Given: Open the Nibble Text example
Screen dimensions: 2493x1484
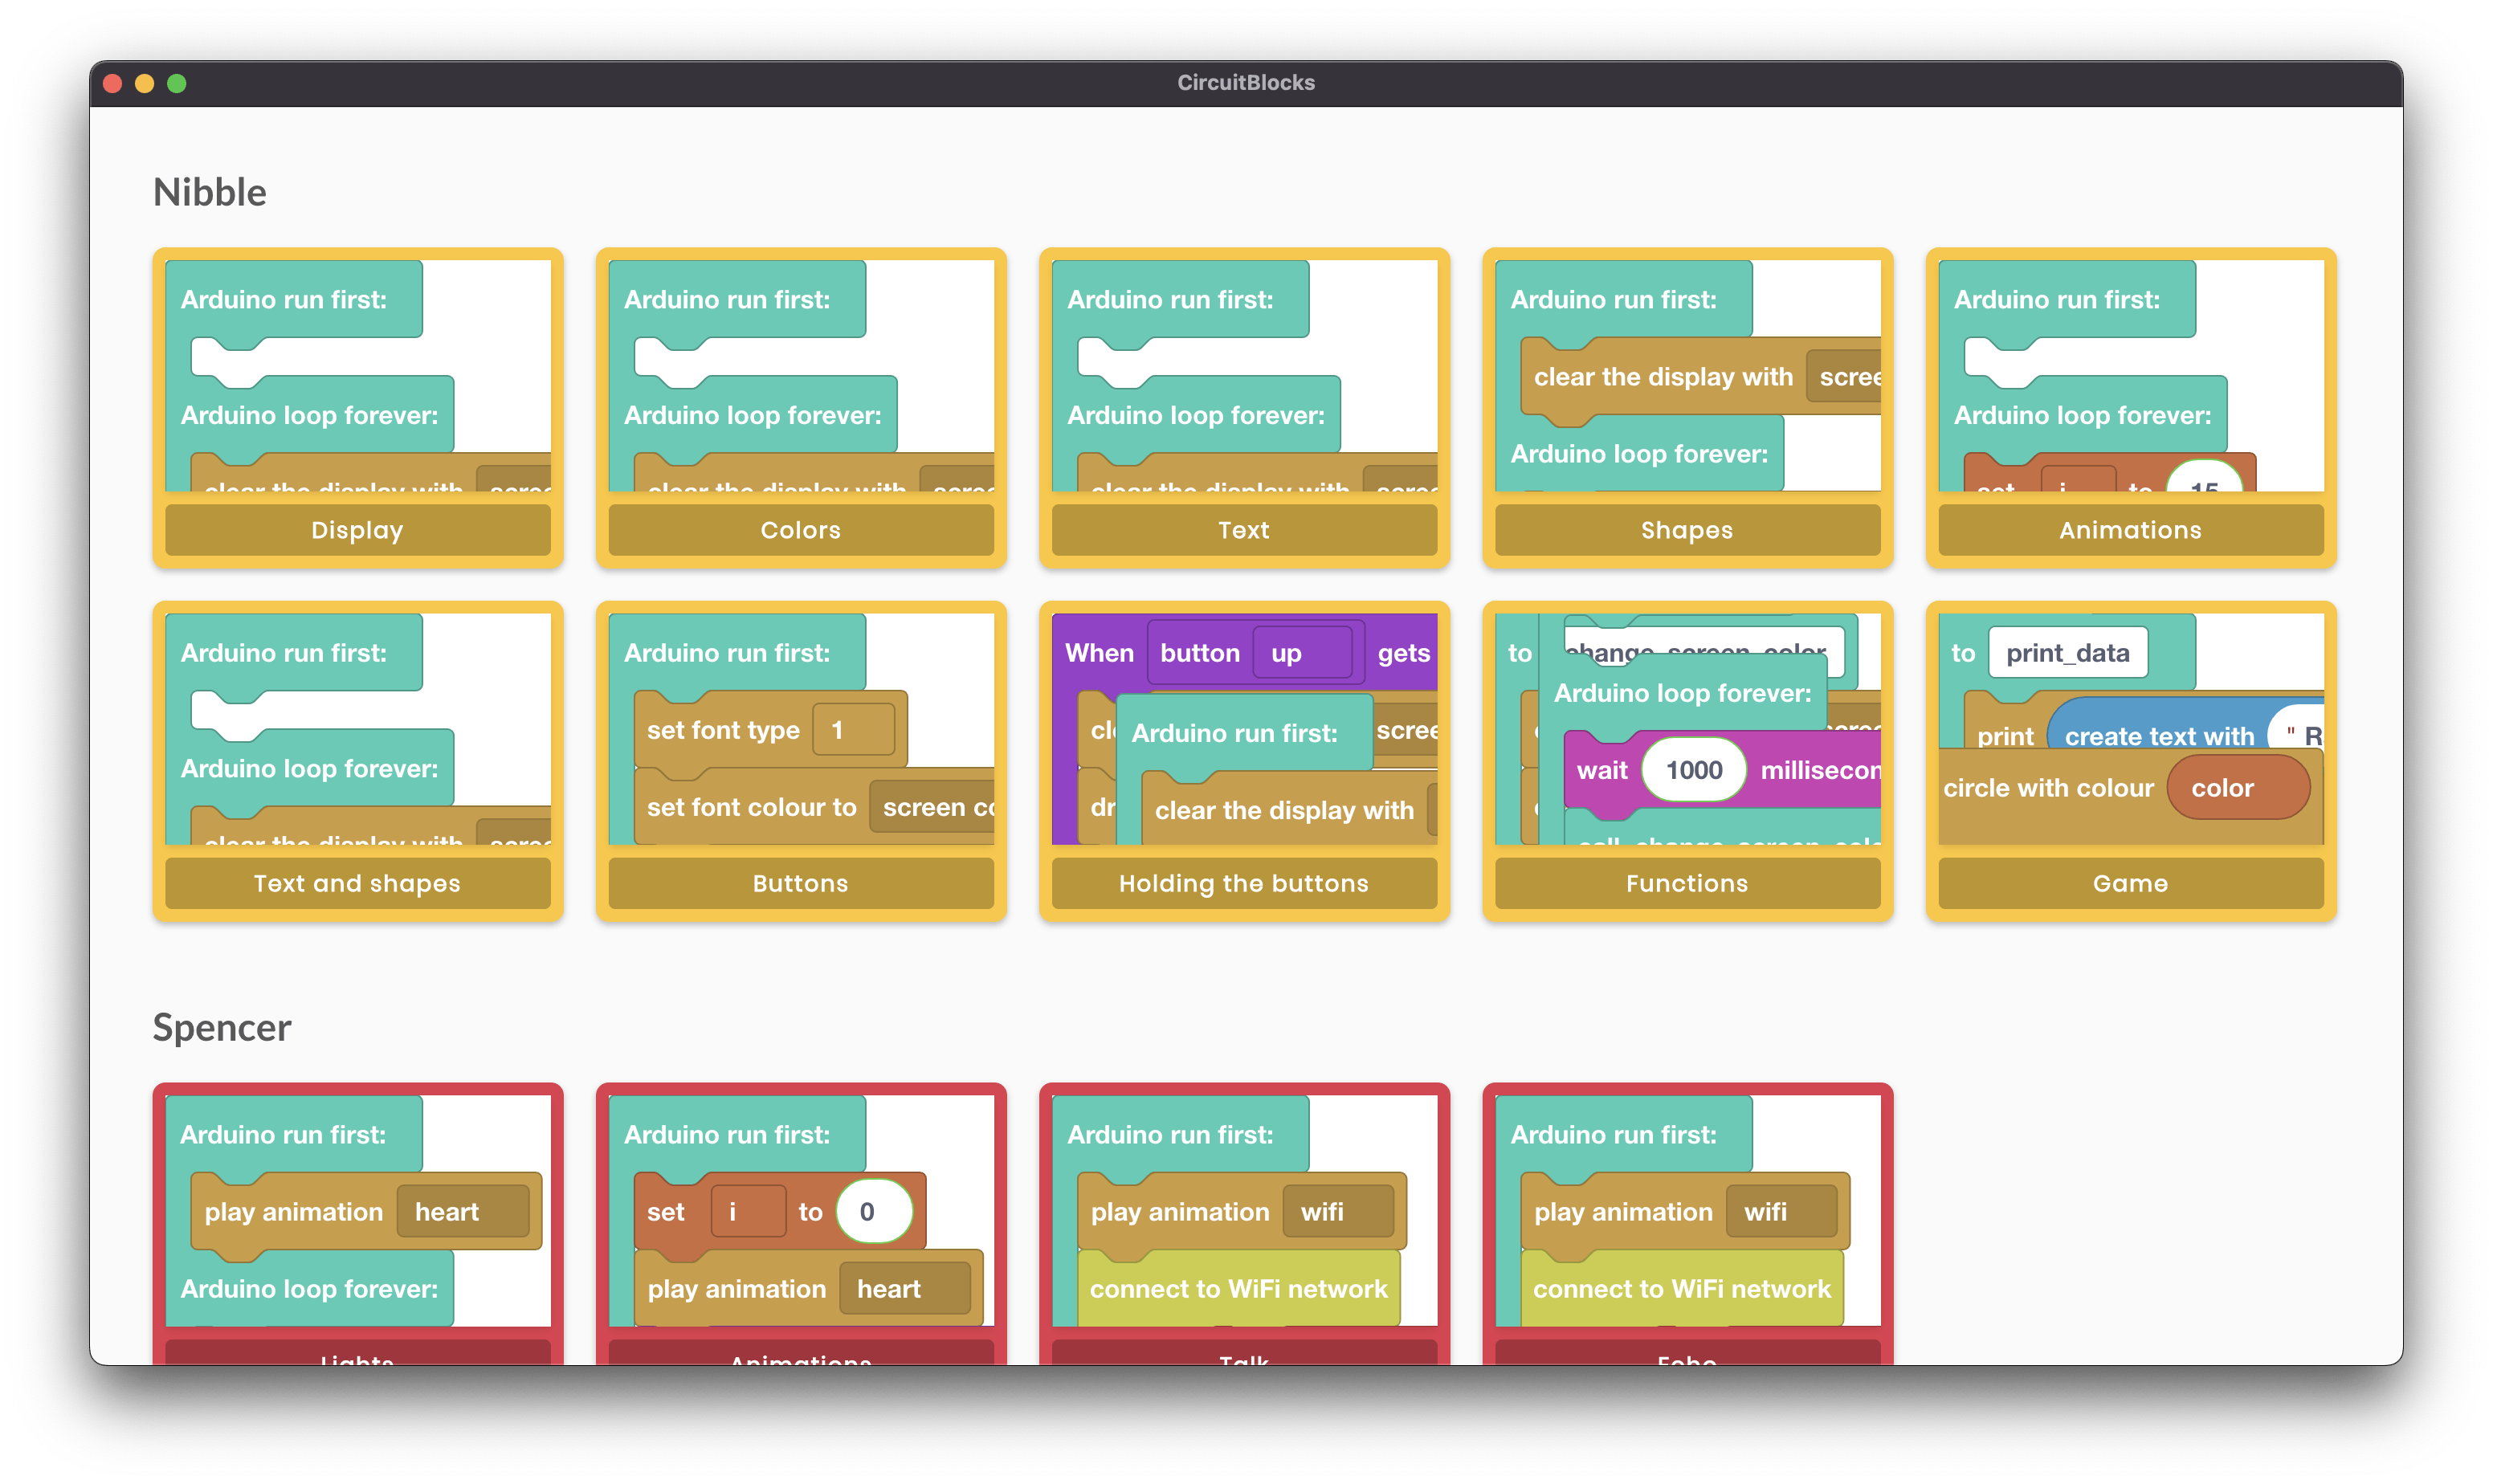Looking at the screenshot, I should tap(1243, 529).
